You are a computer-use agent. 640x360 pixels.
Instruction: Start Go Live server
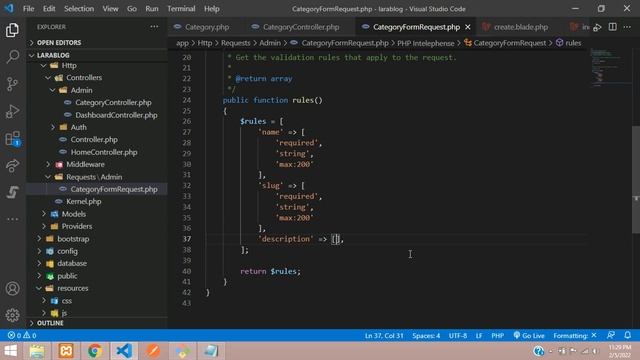click(x=529, y=336)
